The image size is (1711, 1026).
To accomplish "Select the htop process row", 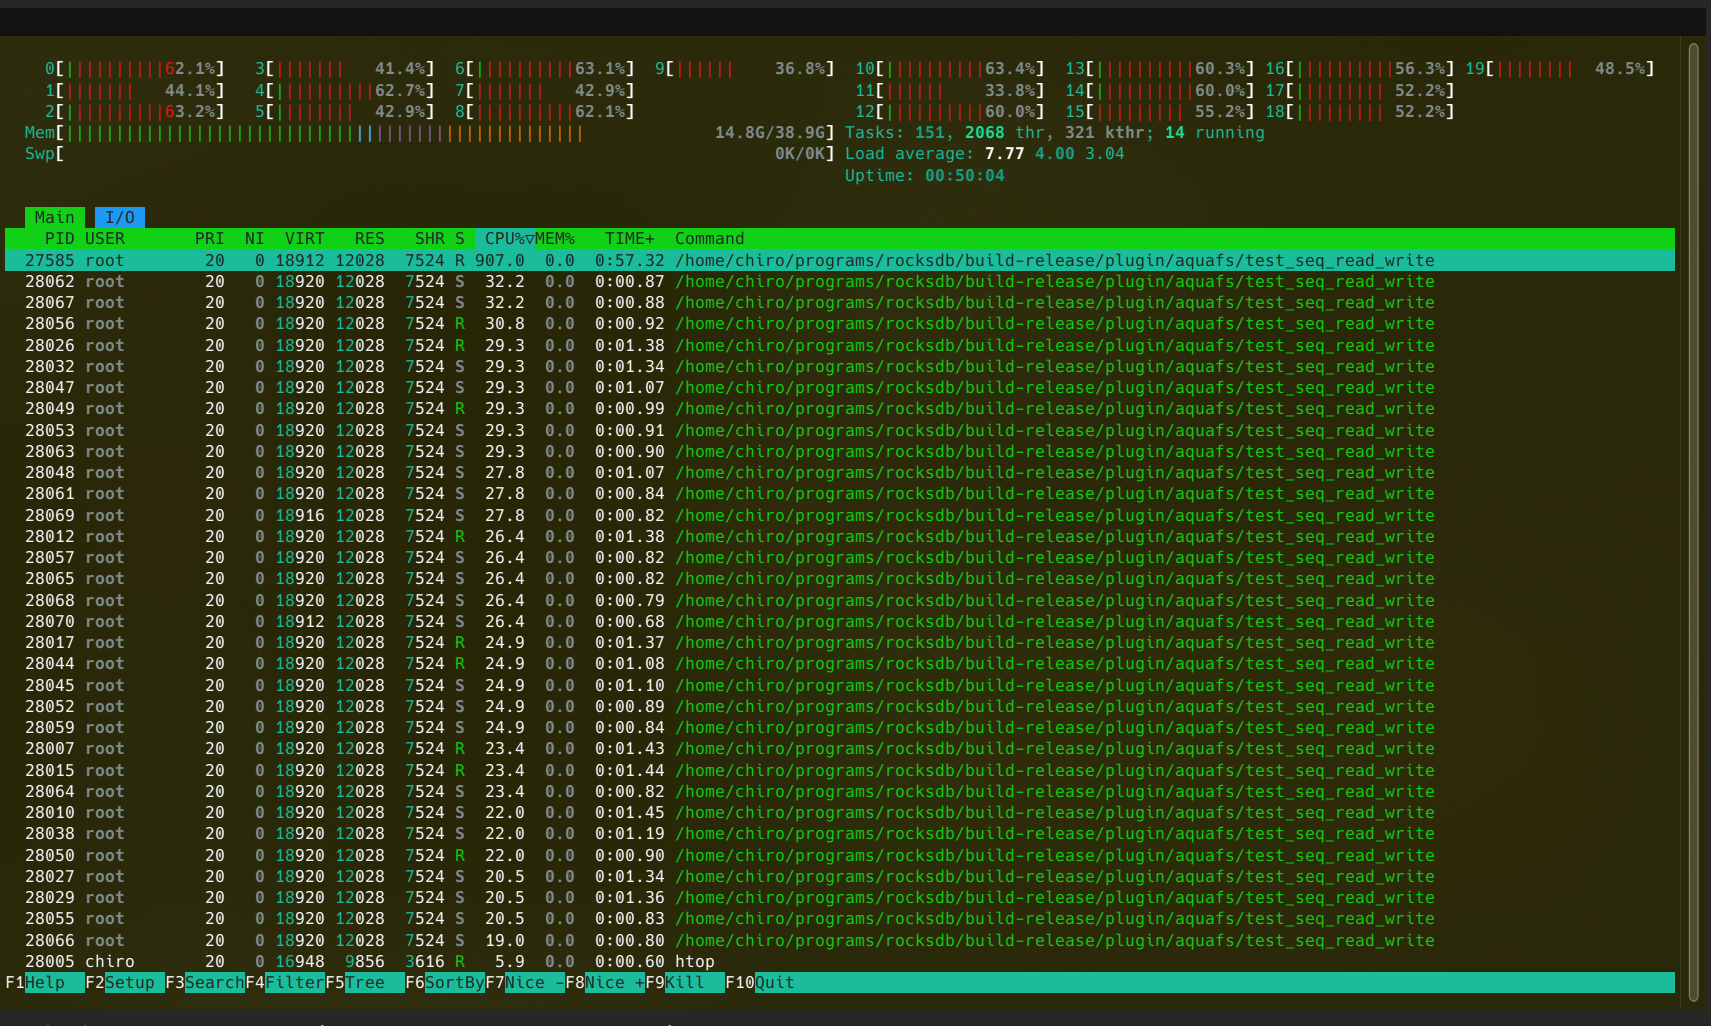I will (x=694, y=962).
